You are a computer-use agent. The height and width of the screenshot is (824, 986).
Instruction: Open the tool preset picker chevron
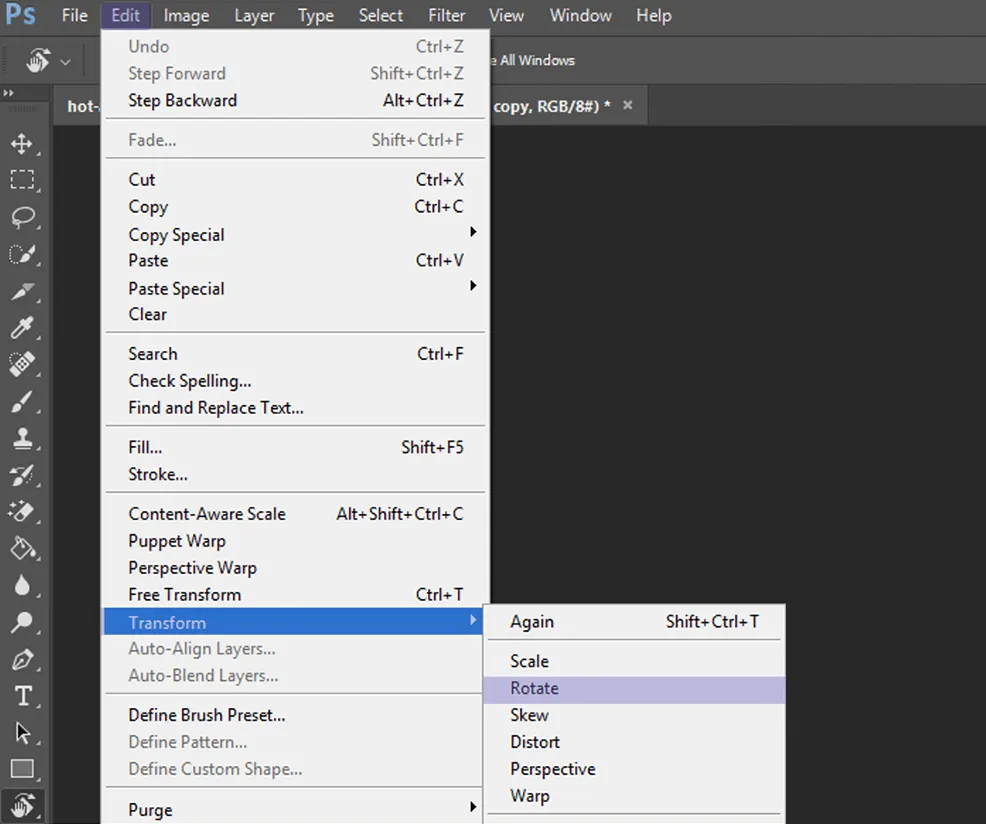point(65,62)
